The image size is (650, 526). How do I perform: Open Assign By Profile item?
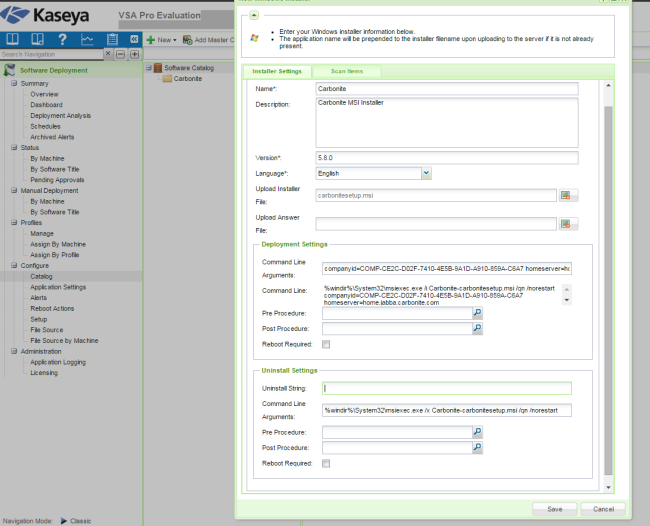point(55,255)
